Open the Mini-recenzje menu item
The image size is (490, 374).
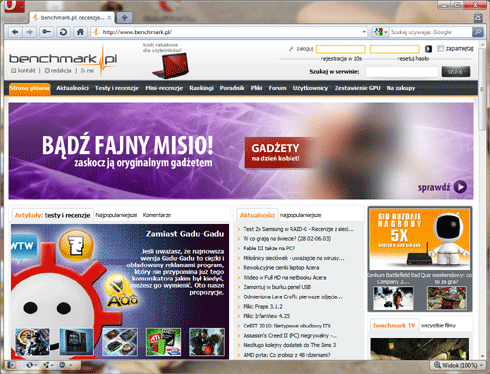164,88
